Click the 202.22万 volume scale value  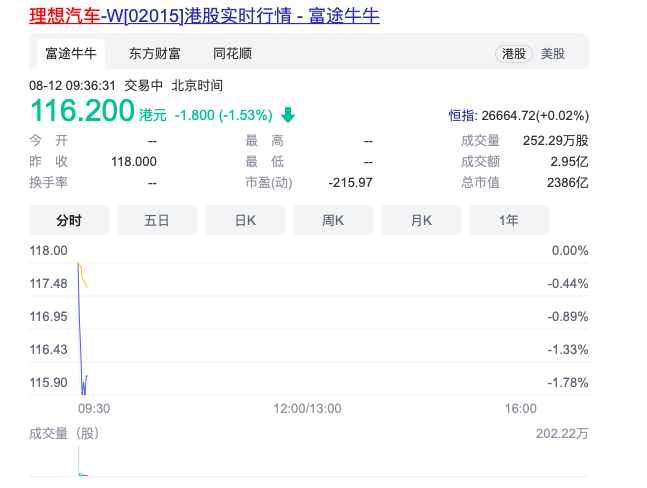tap(562, 434)
